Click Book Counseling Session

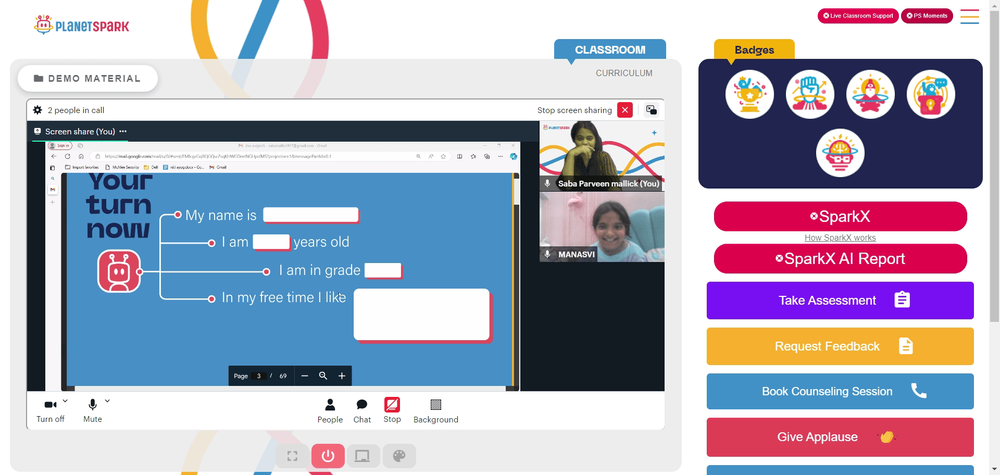click(x=840, y=391)
